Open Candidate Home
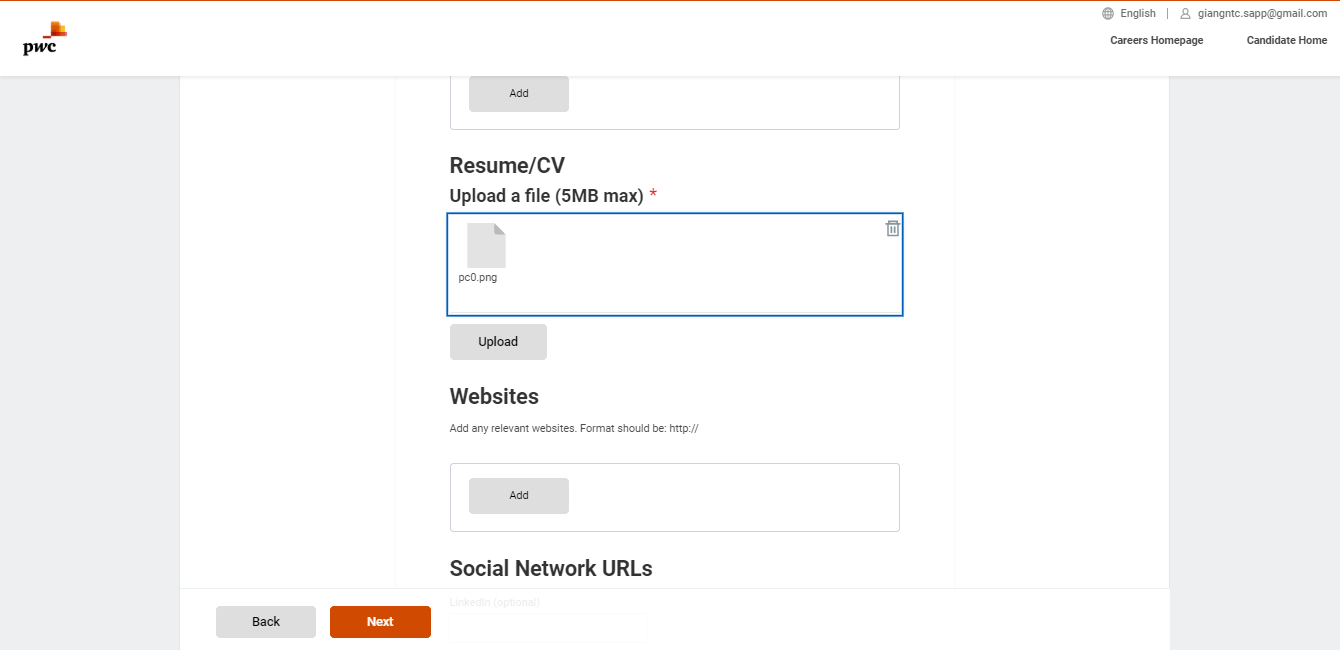 coord(1286,40)
